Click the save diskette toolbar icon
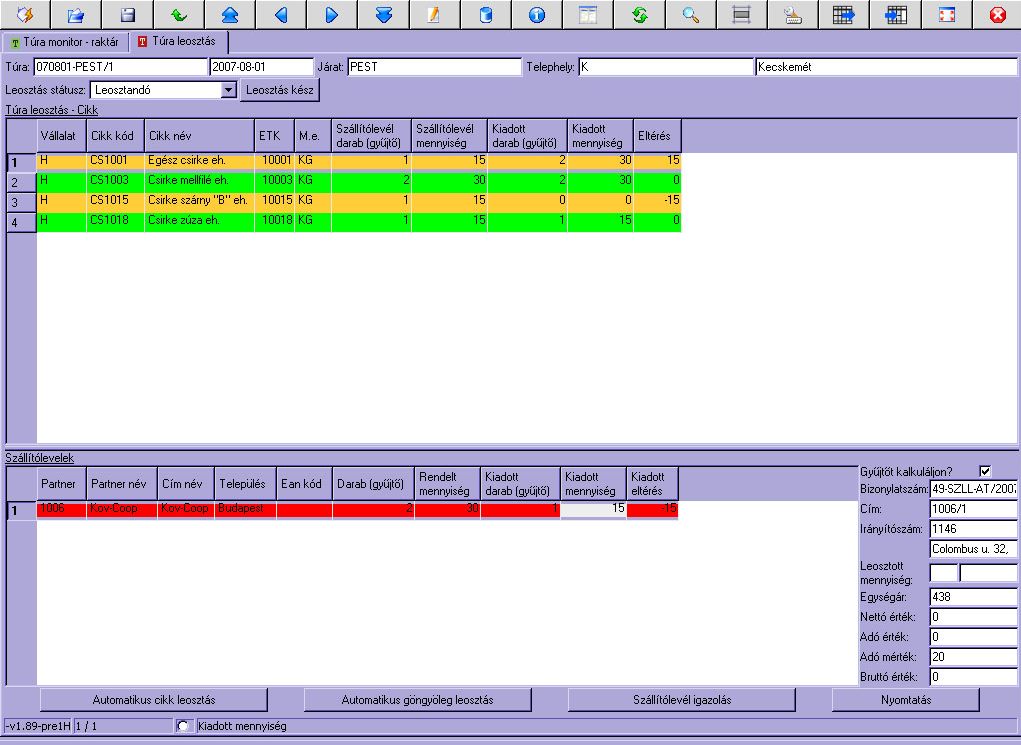This screenshot has width=1021, height=745. (127, 15)
